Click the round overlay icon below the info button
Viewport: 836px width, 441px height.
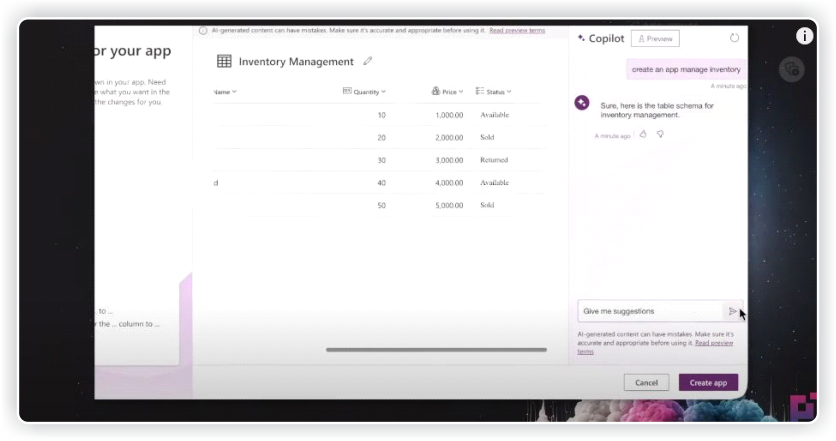pyautogui.click(x=791, y=69)
